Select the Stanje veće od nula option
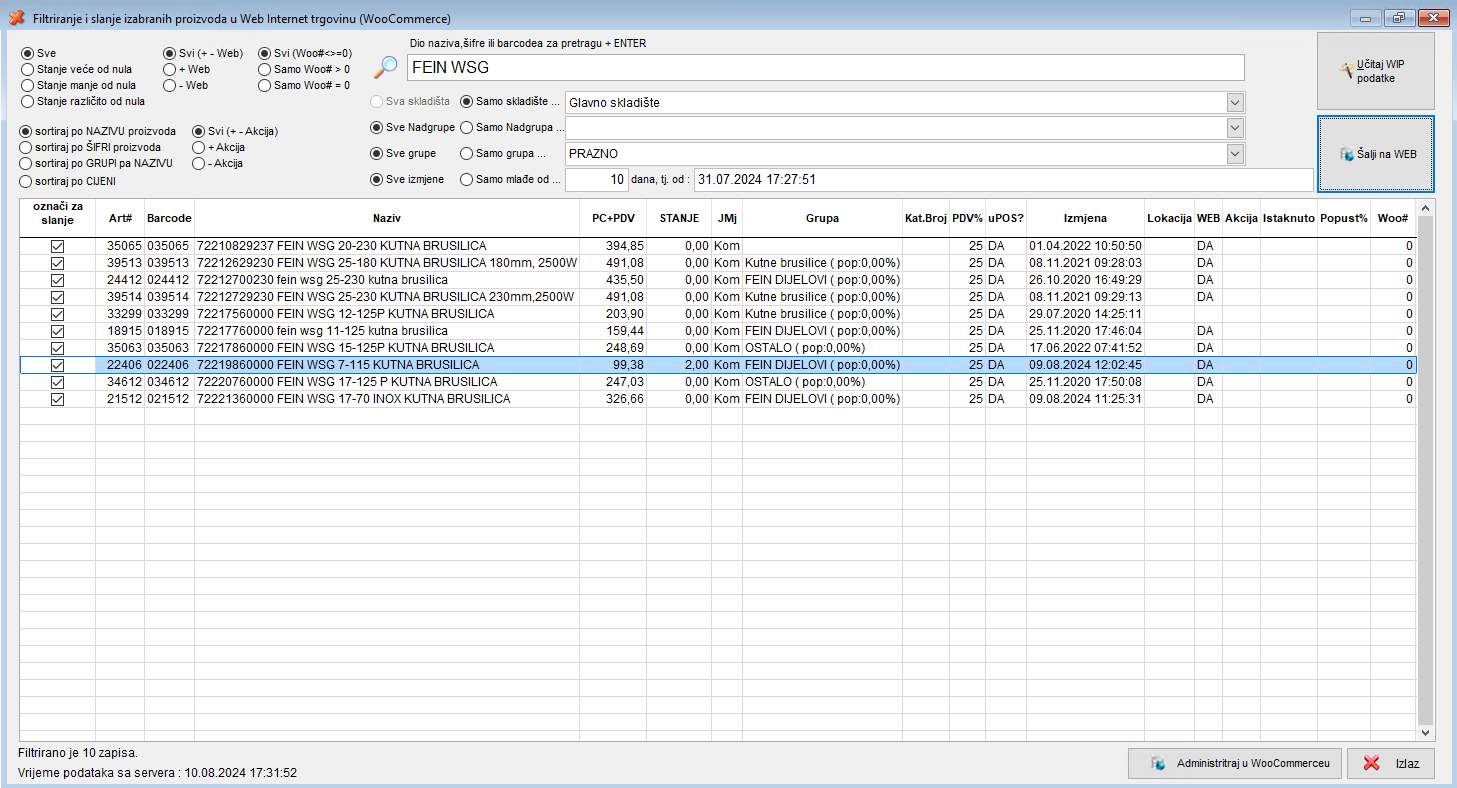The height and width of the screenshot is (788, 1457). tap(27, 70)
